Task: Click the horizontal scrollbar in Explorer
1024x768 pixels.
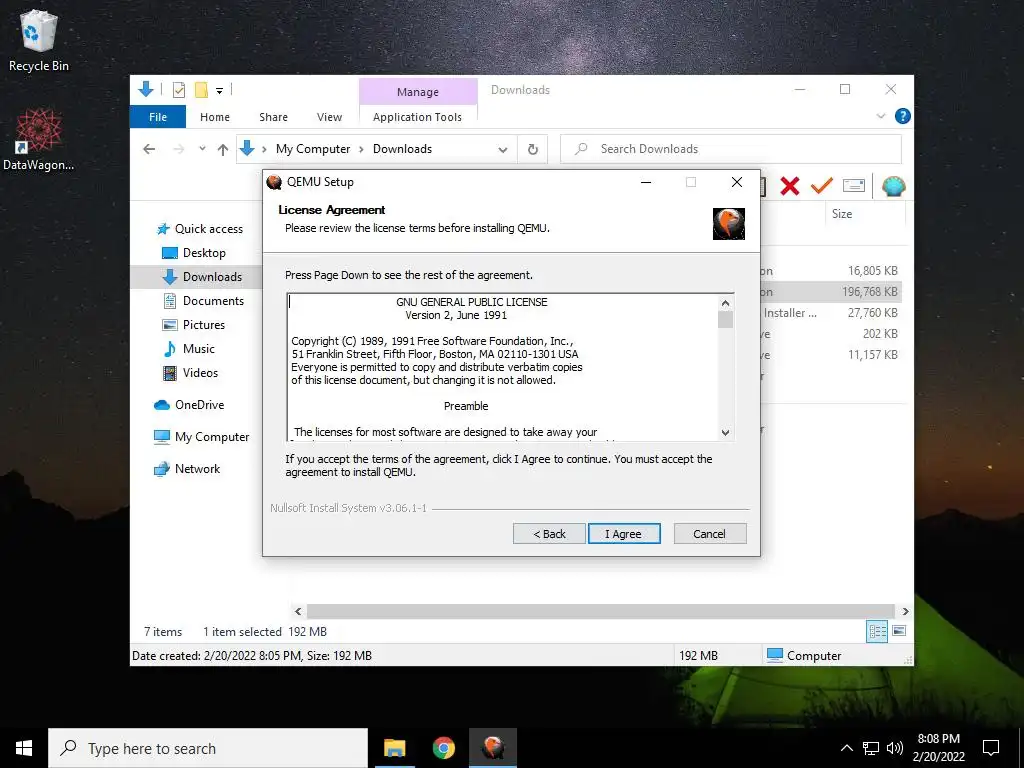Action: click(x=601, y=611)
